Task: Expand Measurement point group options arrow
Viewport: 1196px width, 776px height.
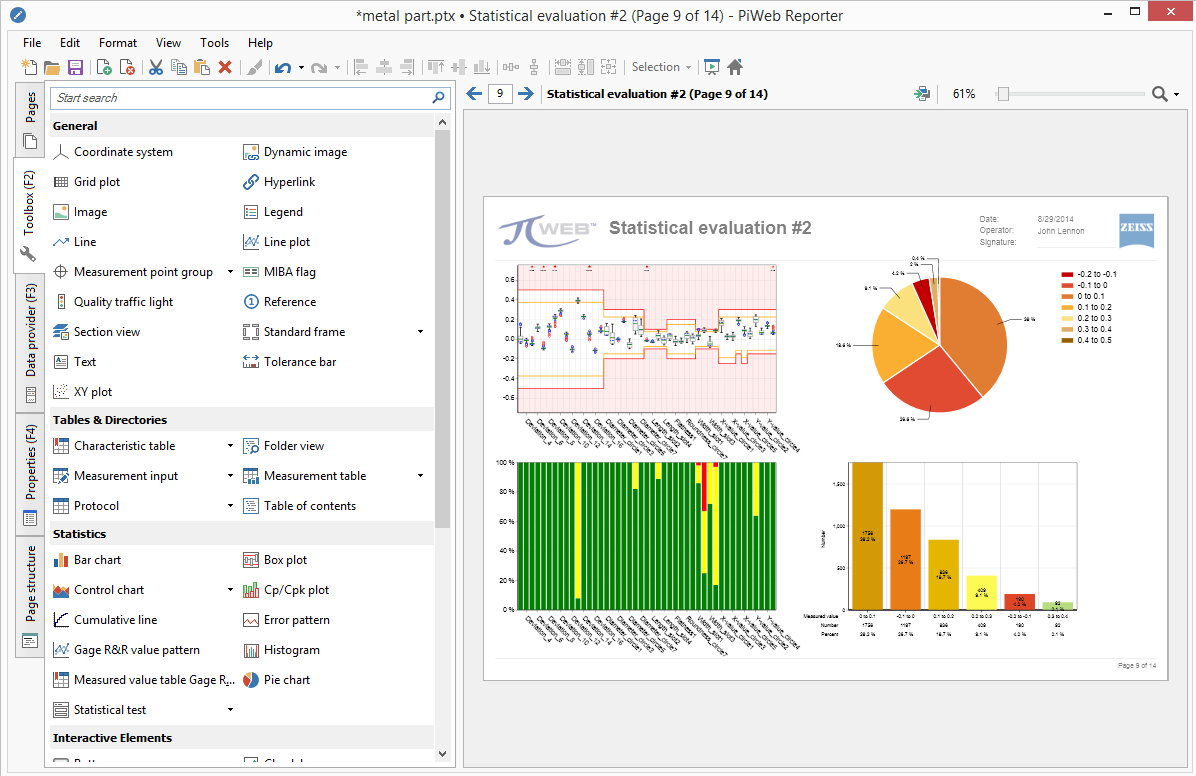Action: (x=230, y=272)
